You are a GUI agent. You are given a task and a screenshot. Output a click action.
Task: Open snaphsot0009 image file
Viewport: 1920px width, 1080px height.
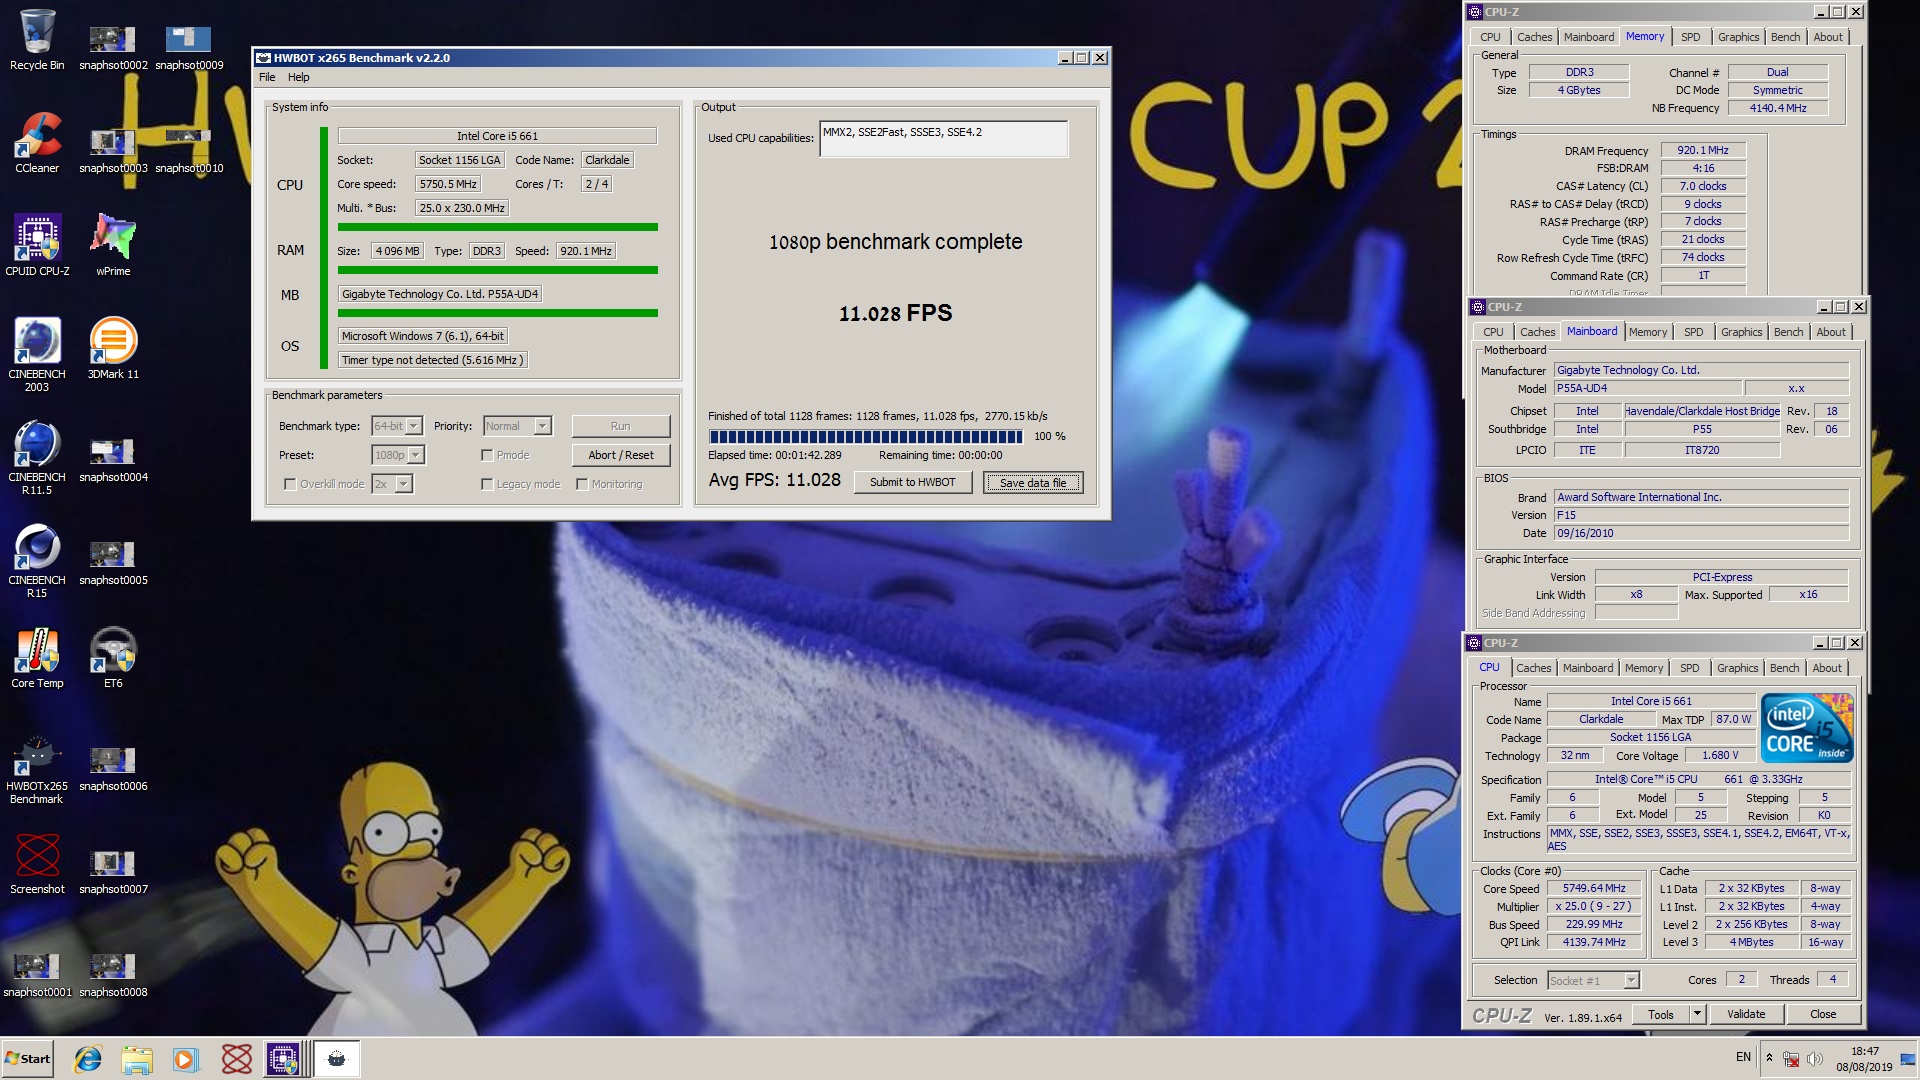[189, 47]
